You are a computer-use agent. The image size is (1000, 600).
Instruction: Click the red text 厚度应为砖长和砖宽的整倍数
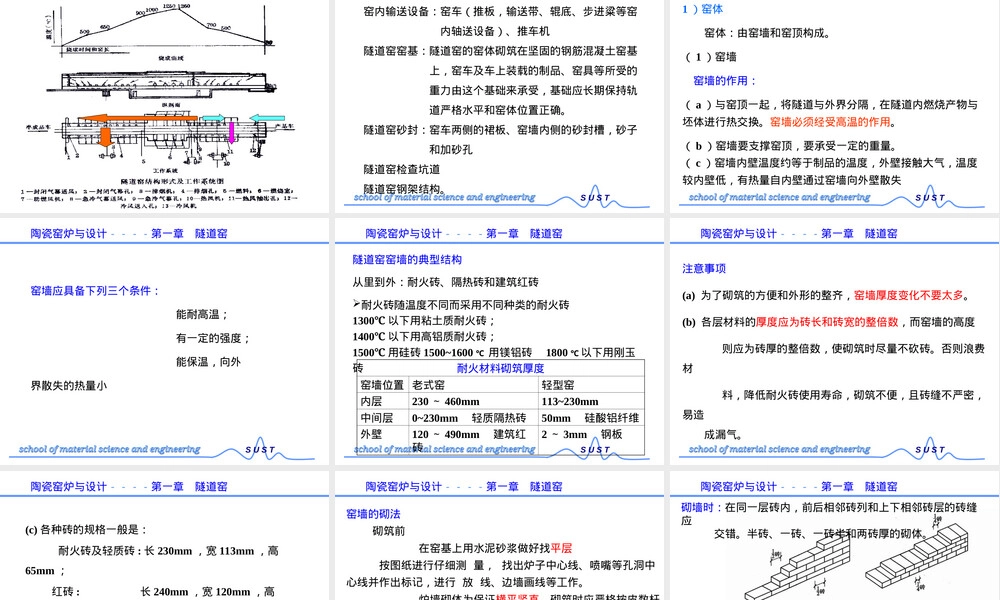pos(827,322)
